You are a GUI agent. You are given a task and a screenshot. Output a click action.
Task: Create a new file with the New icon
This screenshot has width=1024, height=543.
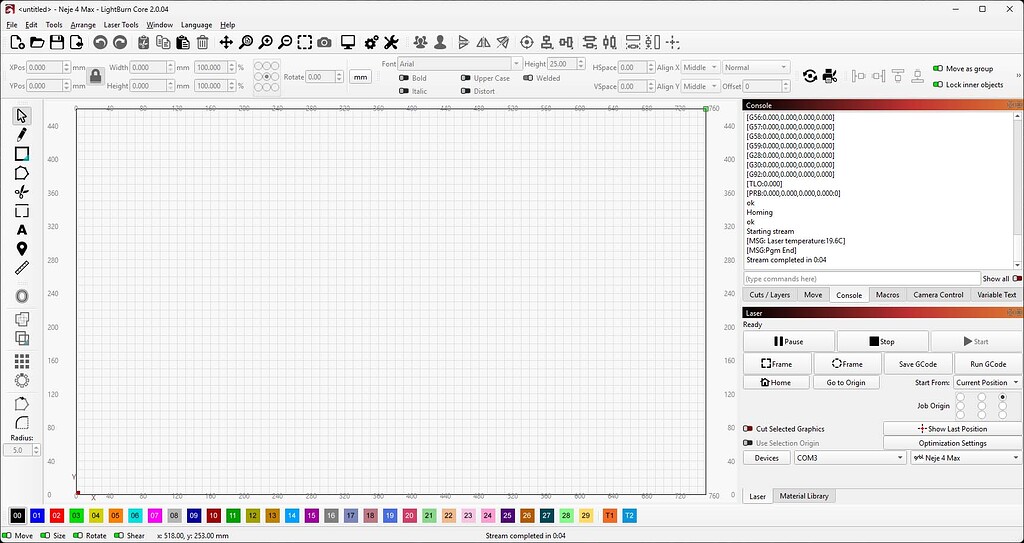point(18,42)
